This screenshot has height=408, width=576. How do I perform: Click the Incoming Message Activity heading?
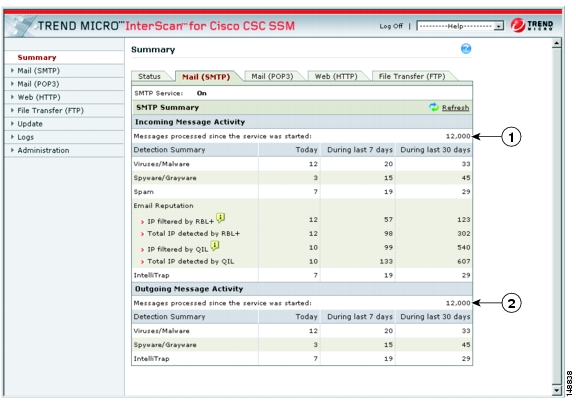pos(190,122)
